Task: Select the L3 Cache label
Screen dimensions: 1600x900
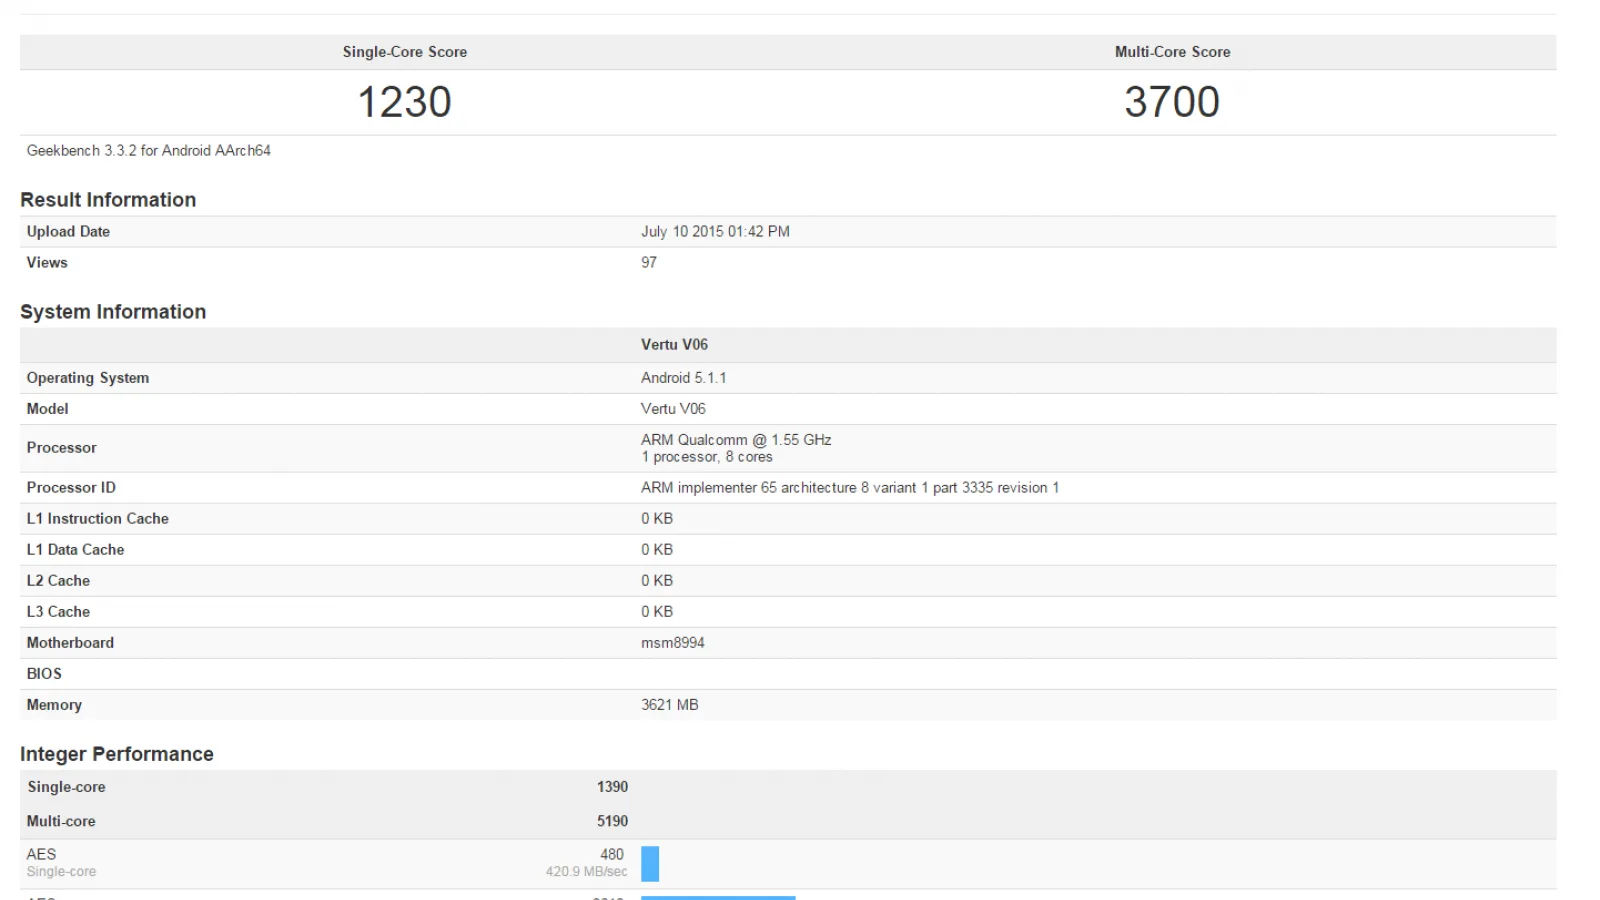Action: tap(58, 612)
